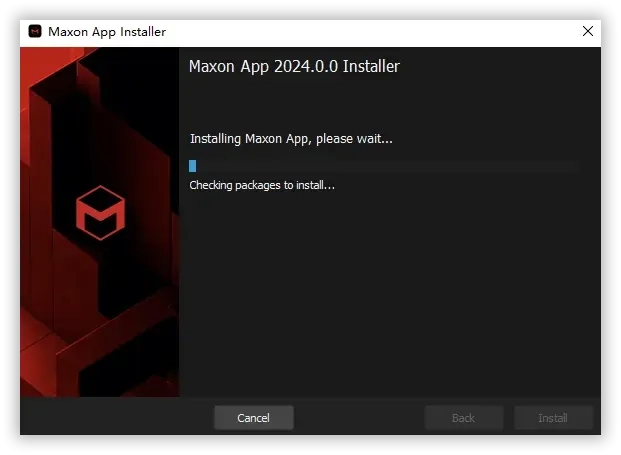The height and width of the screenshot is (455, 621).
Task: Click 'Installing Maxon App, please wait...' text
Action: coord(291,139)
